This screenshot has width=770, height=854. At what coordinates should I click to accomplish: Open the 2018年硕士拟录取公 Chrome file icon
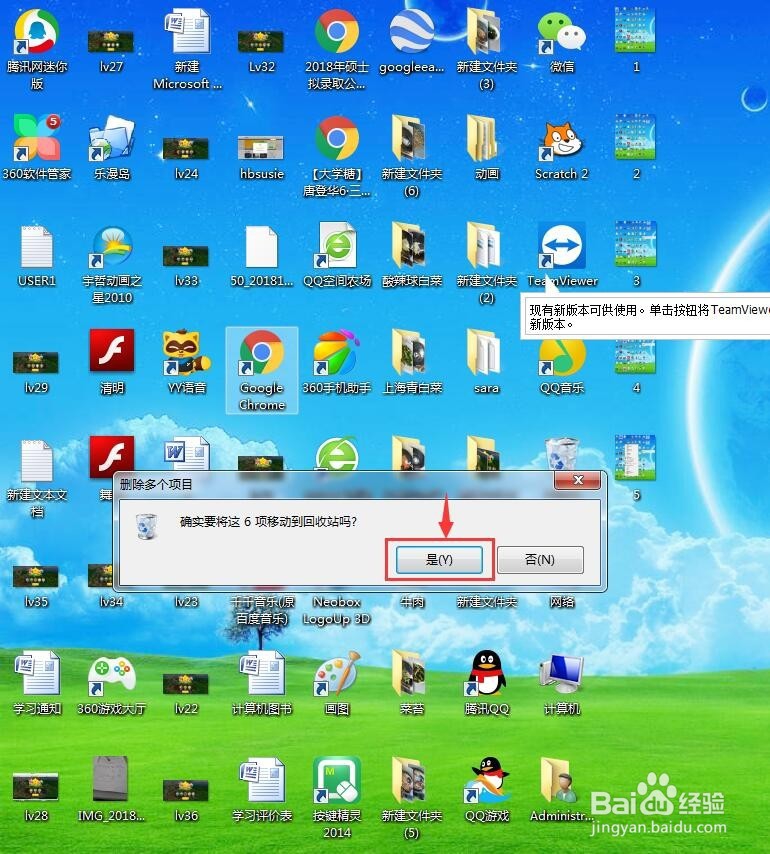point(337,32)
